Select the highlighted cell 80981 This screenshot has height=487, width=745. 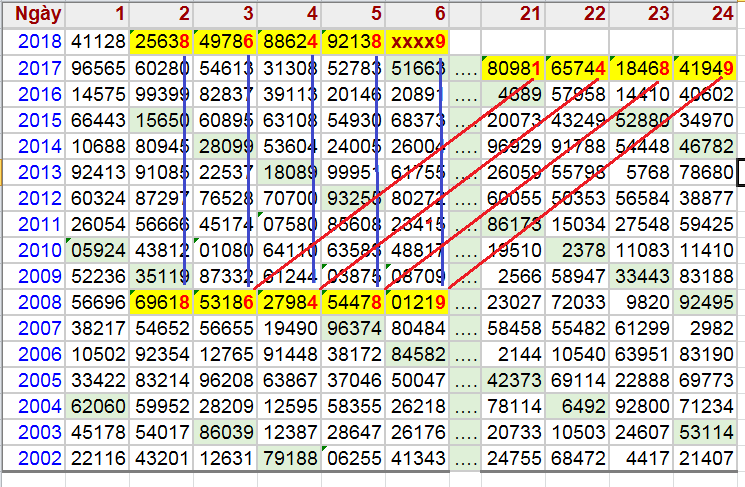point(514,68)
